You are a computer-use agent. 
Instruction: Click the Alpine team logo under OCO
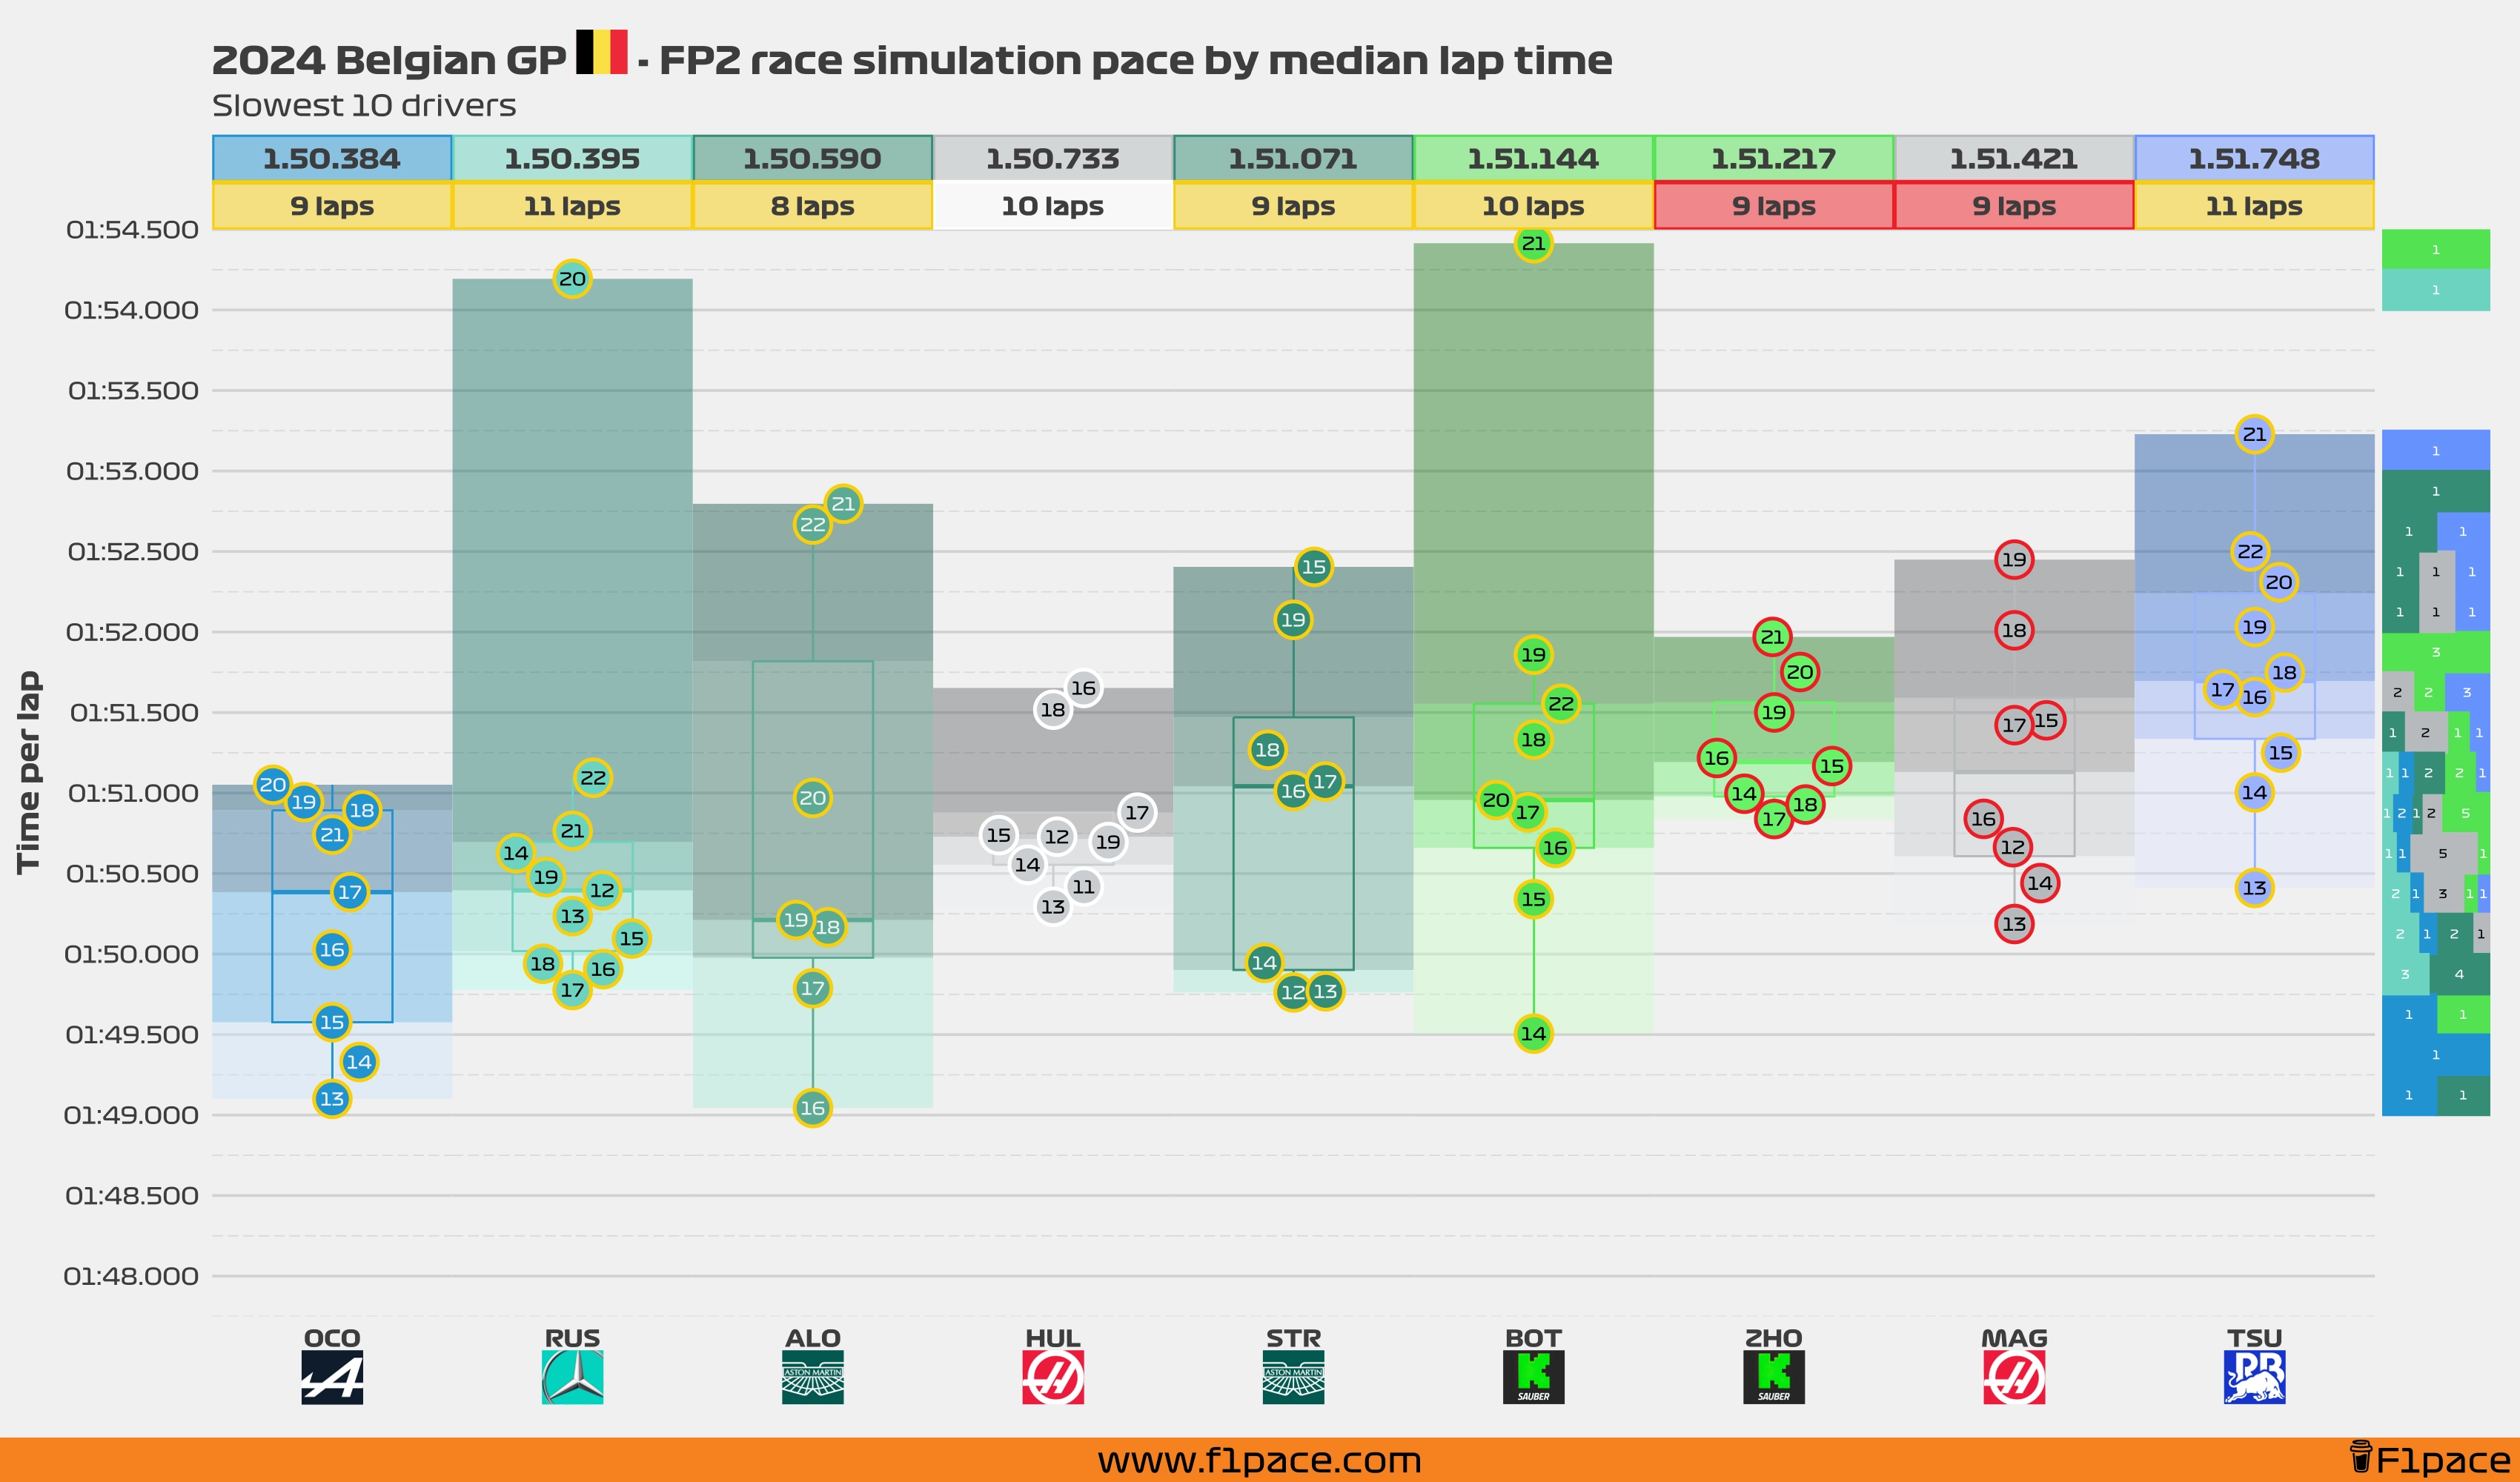[332, 1377]
